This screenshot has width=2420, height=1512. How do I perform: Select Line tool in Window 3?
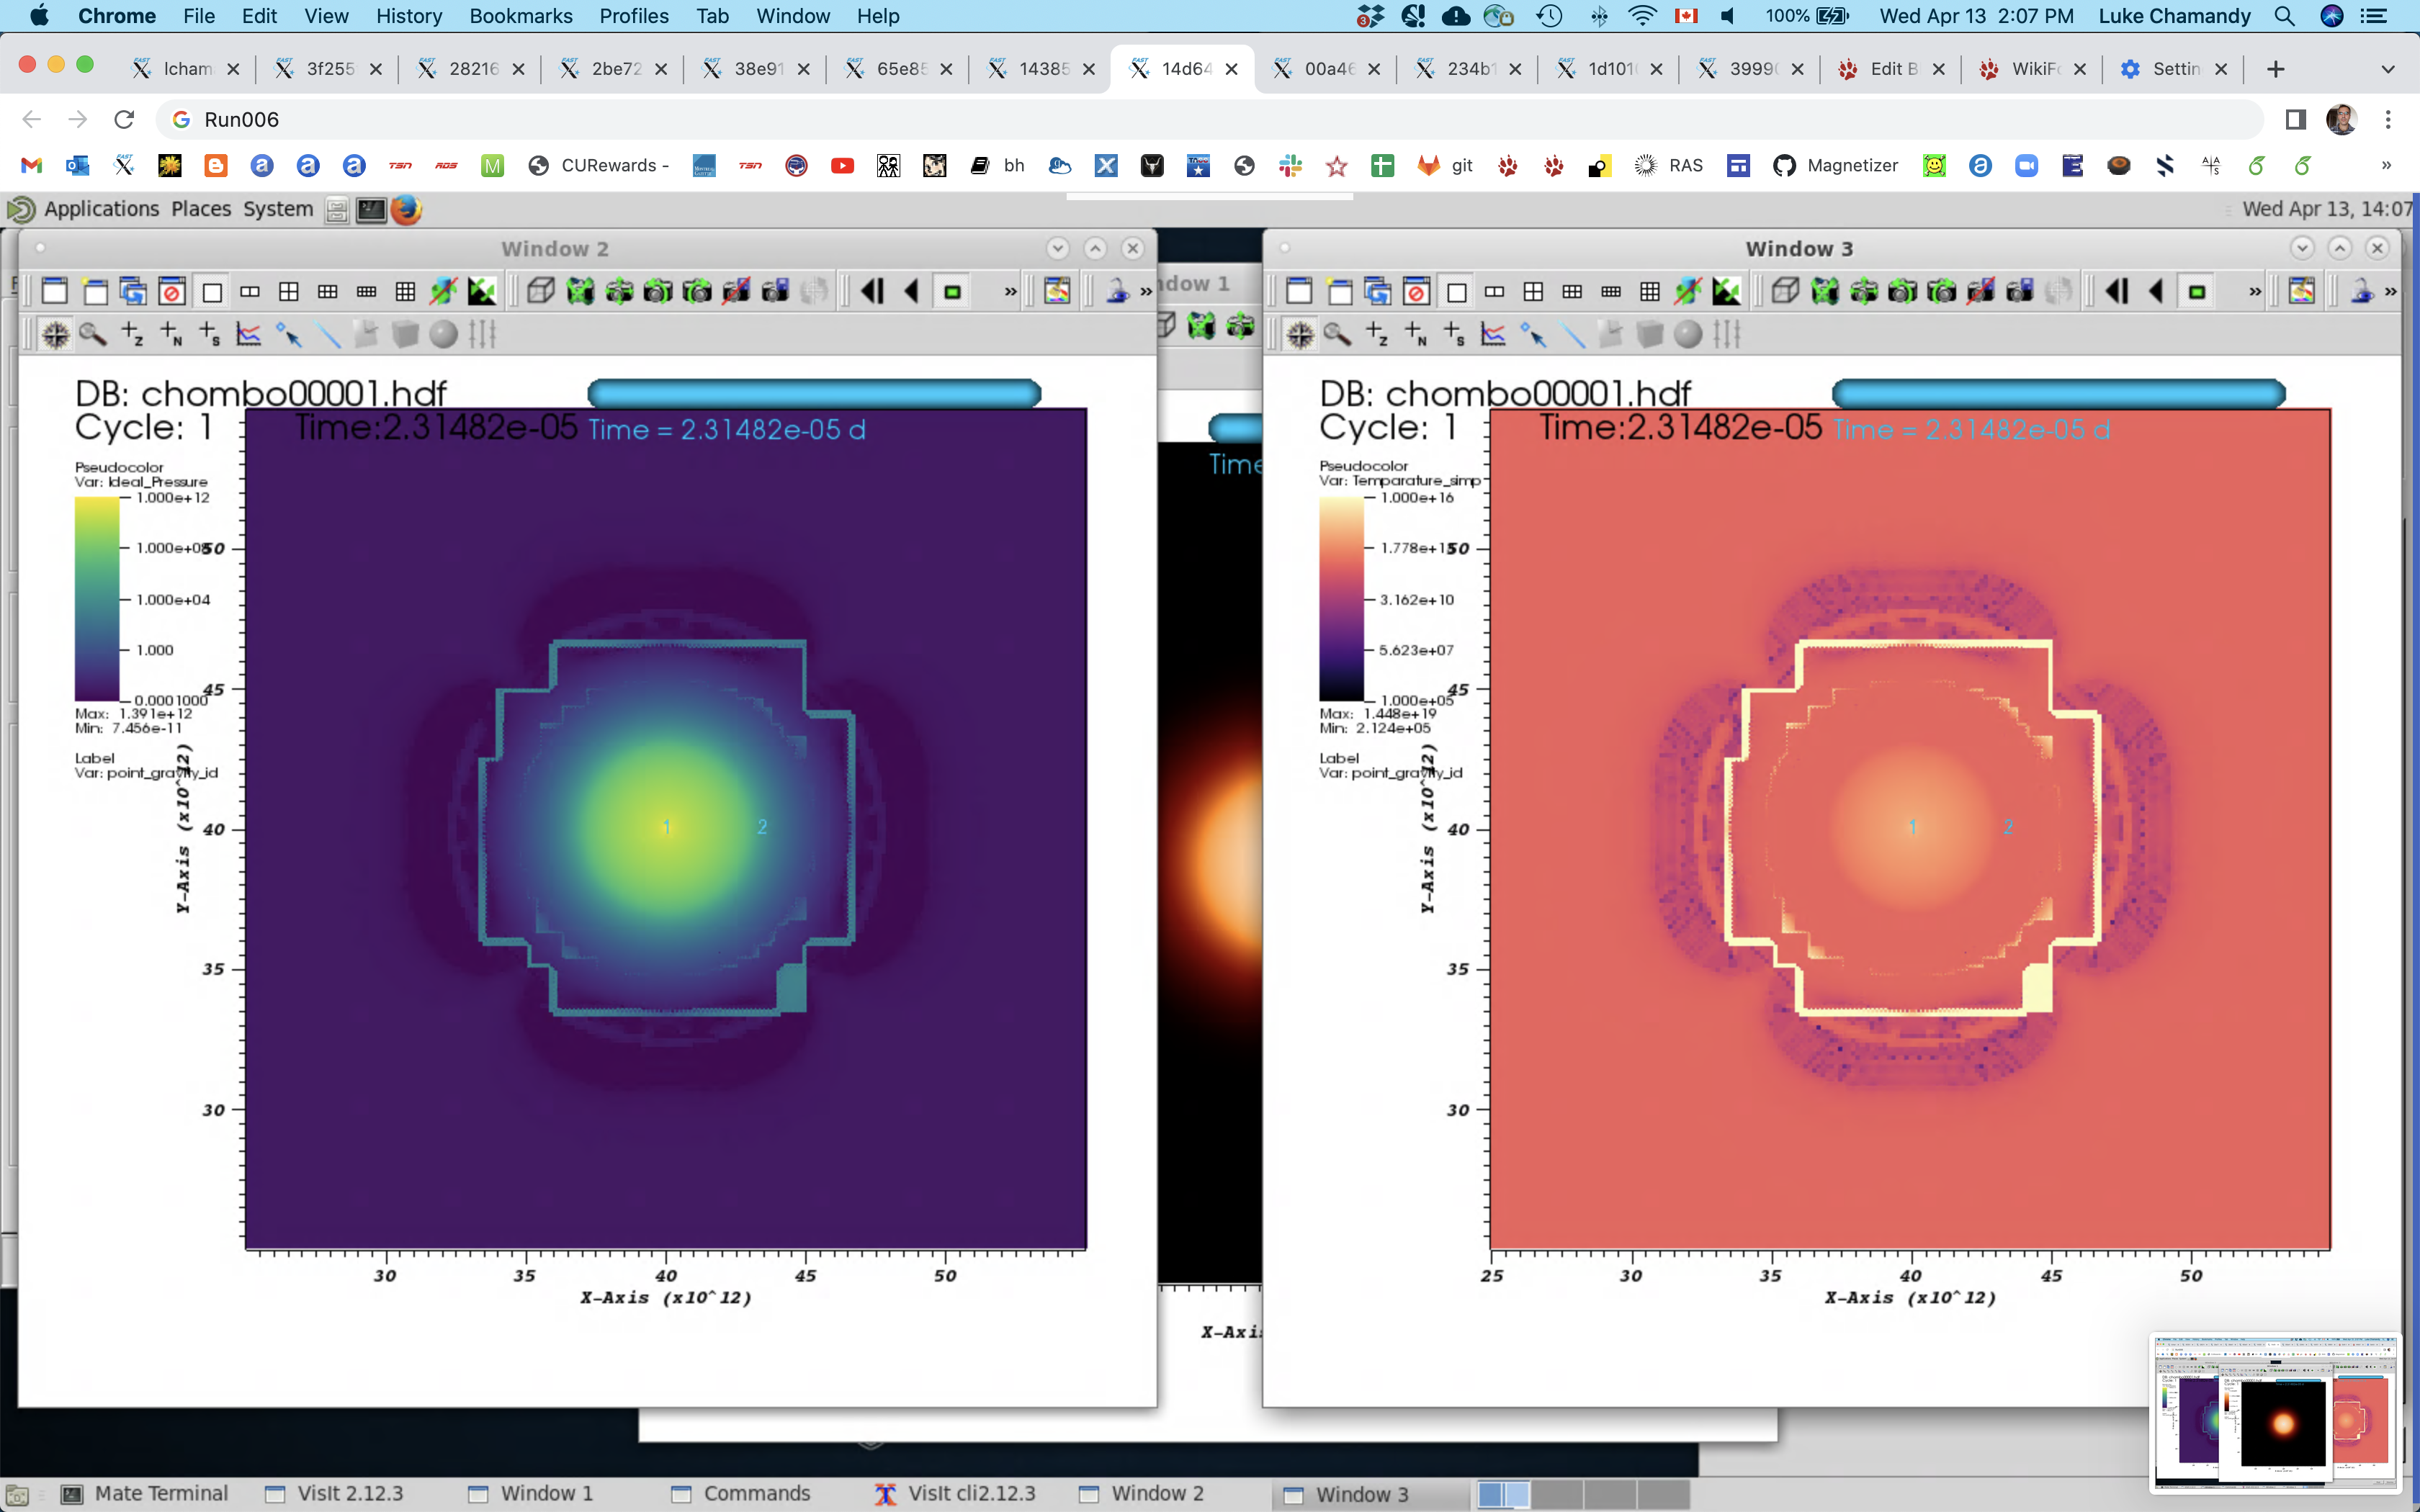(x=1573, y=334)
